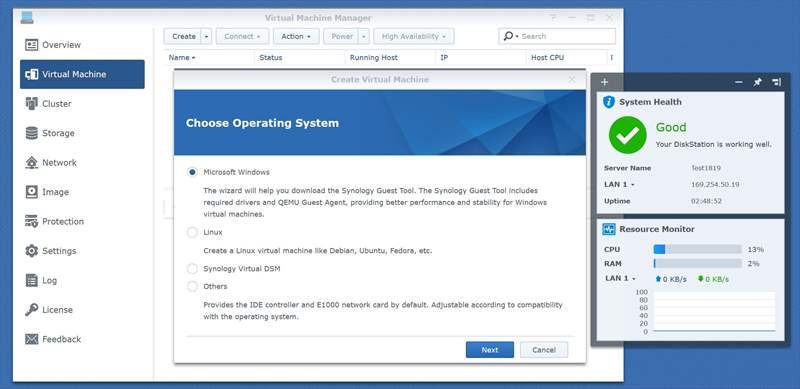Open the Protection section
The width and height of the screenshot is (800, 389).
coord(82,222)
